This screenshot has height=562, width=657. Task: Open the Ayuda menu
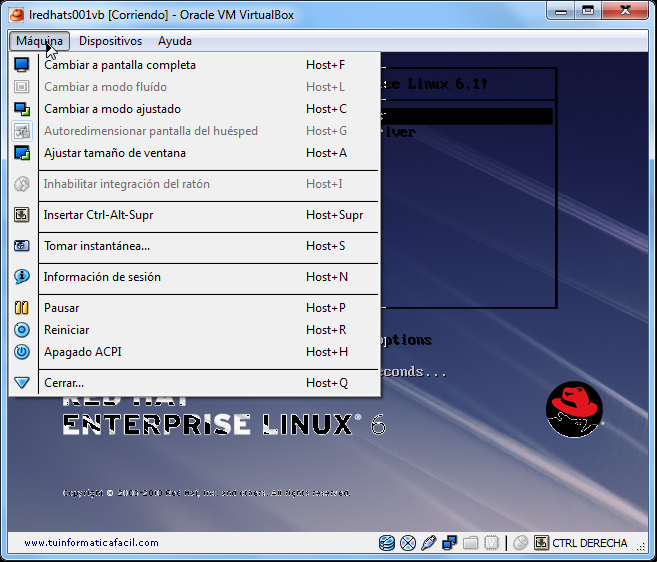coord(175,41)
